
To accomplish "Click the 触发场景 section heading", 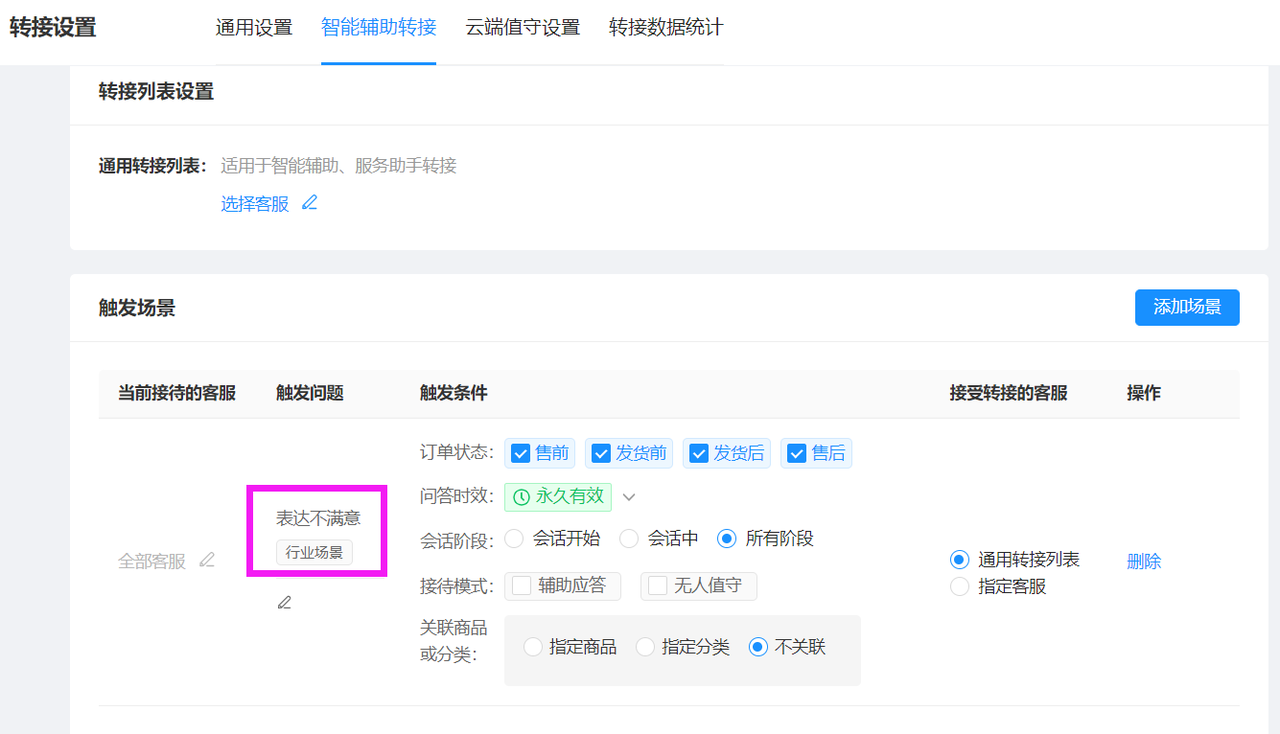I will (x=137, y=308).
